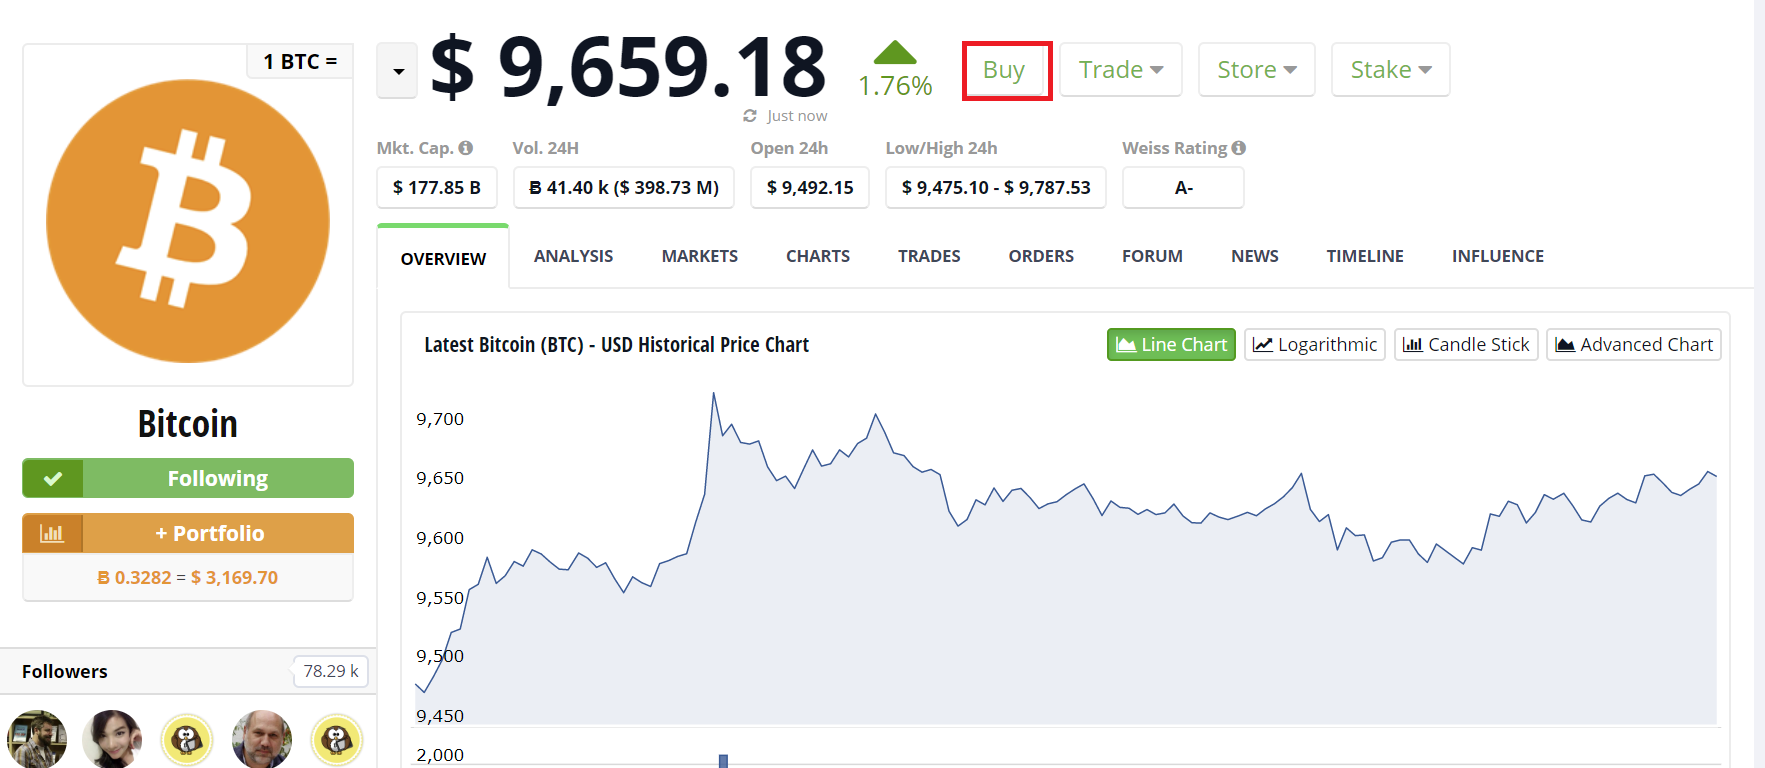Click the refresh icon beside Just now
Image resolution: width=1765 pixels, height=768 pixels.
(750, 116)
